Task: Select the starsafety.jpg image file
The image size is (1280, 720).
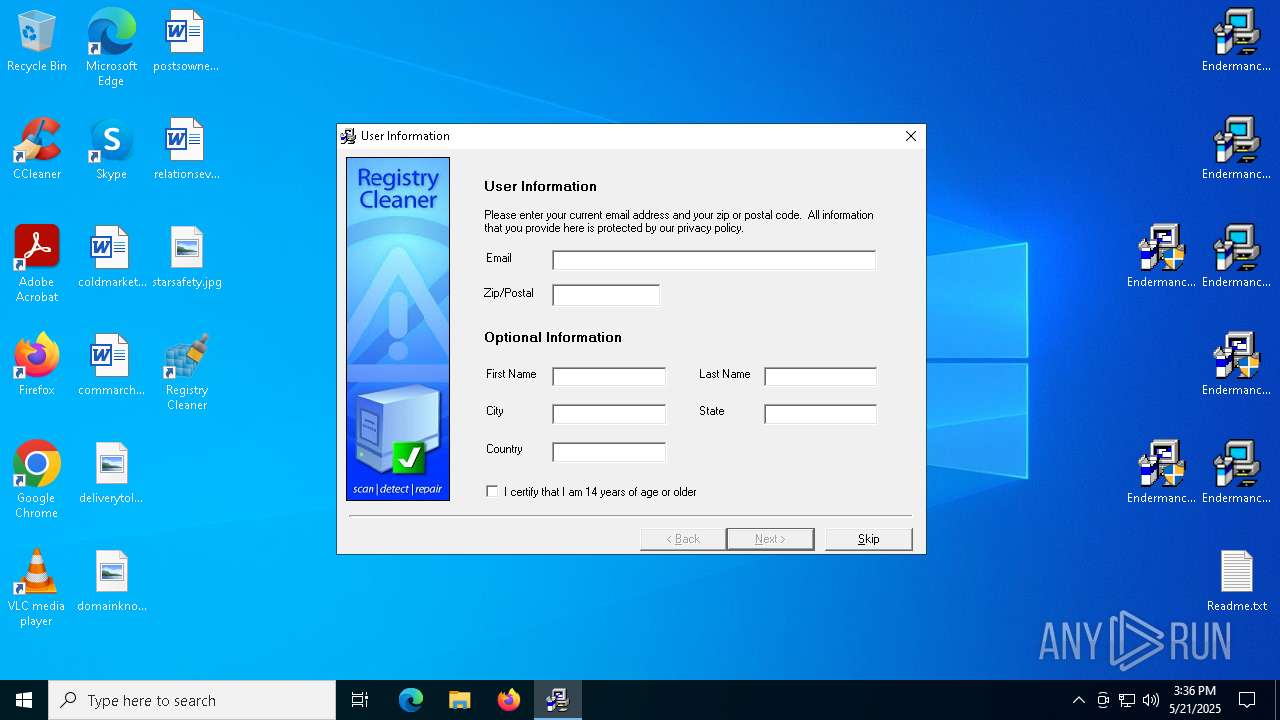Action: pyautogui.click(x=186, y=258)
